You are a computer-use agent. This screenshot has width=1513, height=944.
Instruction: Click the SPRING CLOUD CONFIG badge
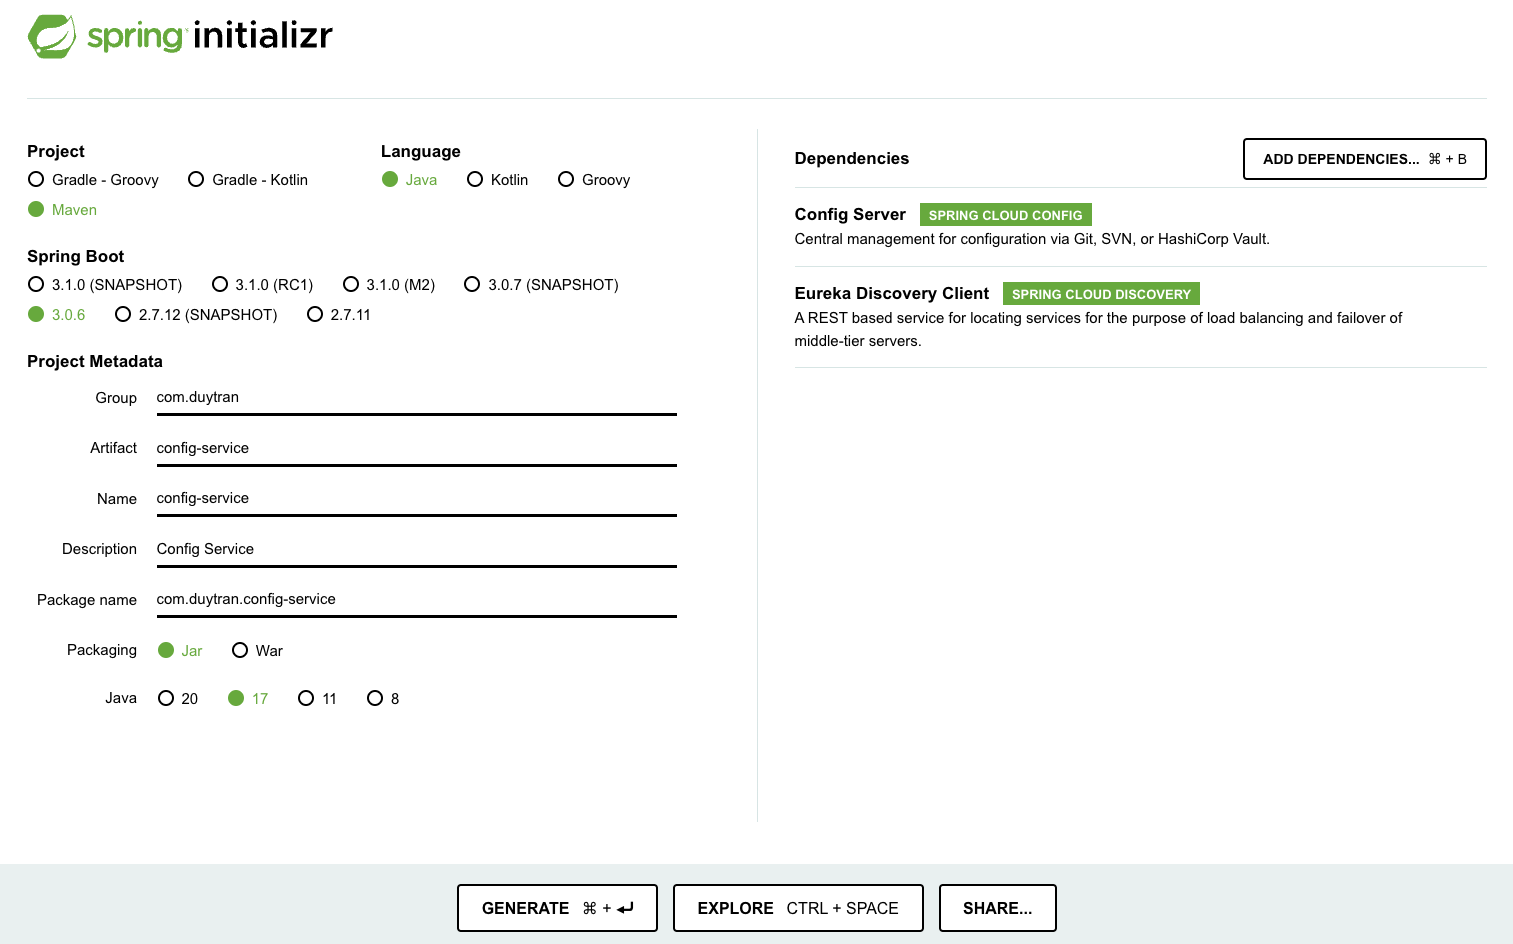click(1005, 214)
